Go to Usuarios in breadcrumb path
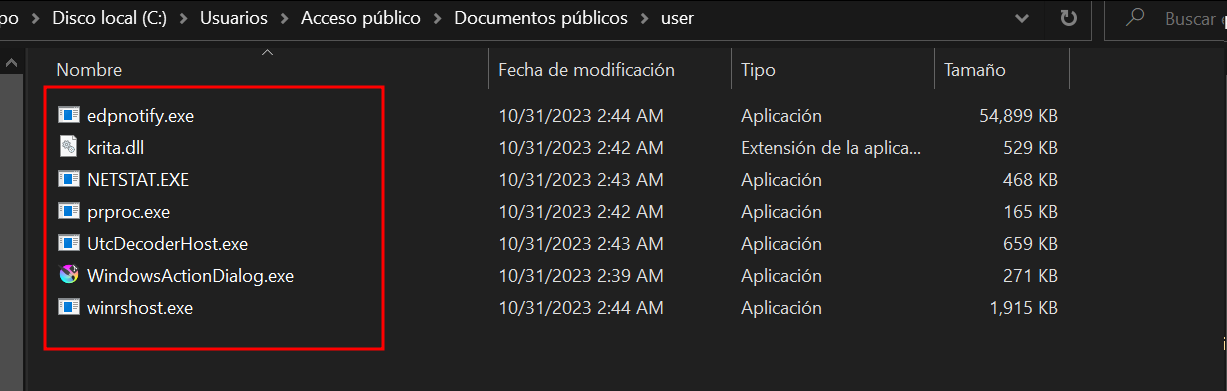 pos(234,18)
